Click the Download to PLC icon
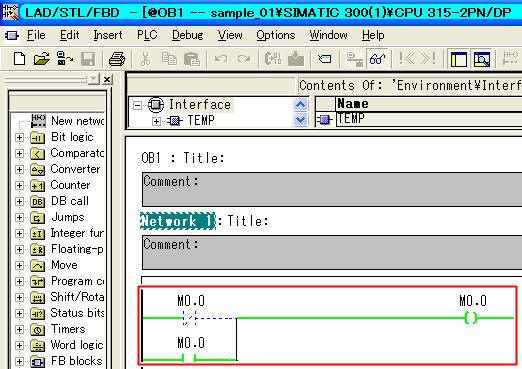 point(296,59)
